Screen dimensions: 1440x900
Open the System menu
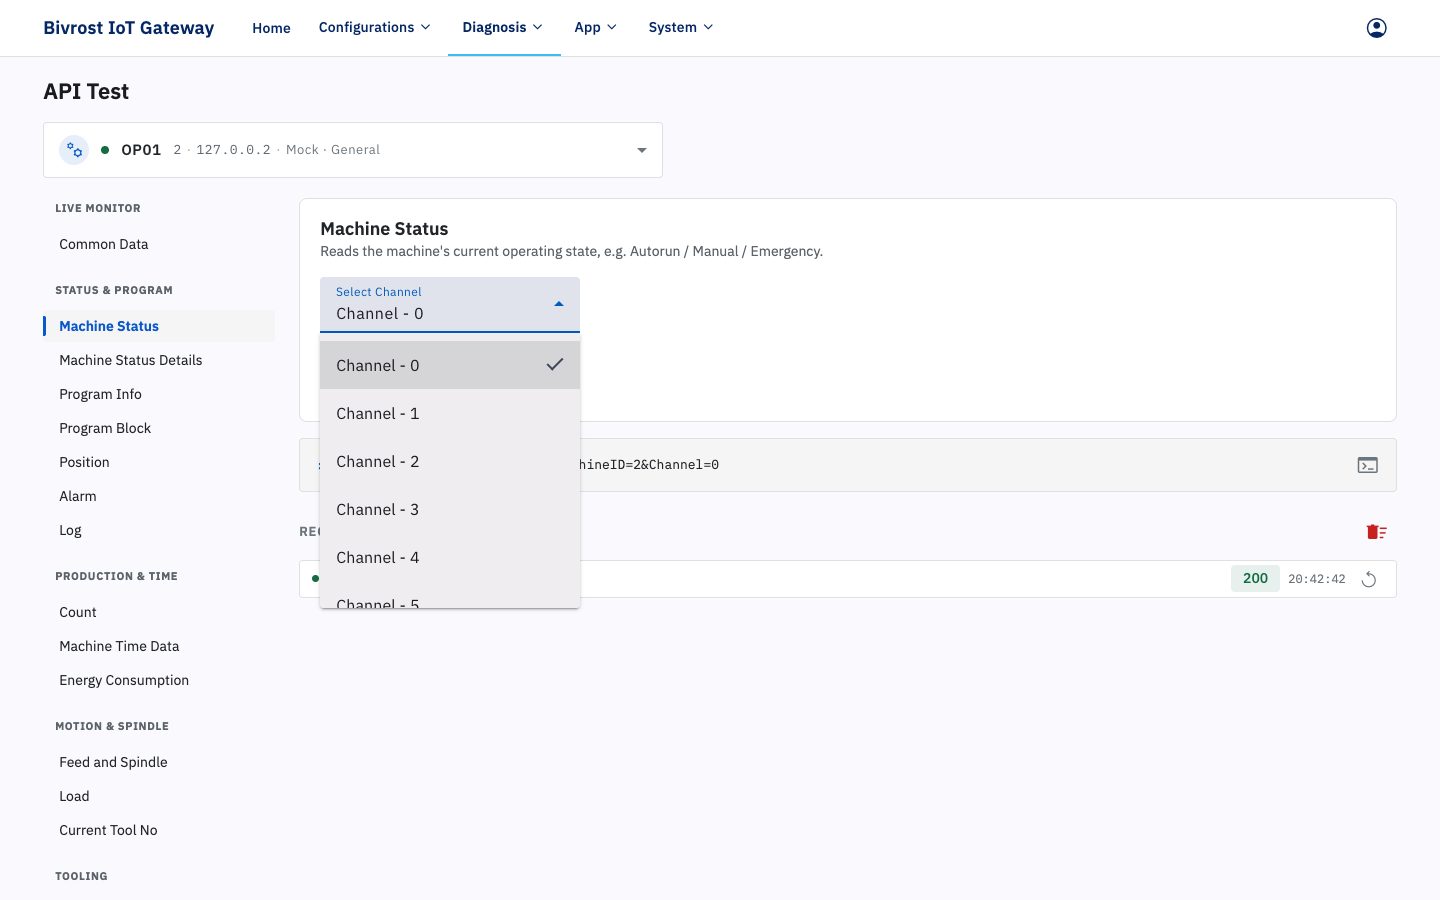[681, 28]
